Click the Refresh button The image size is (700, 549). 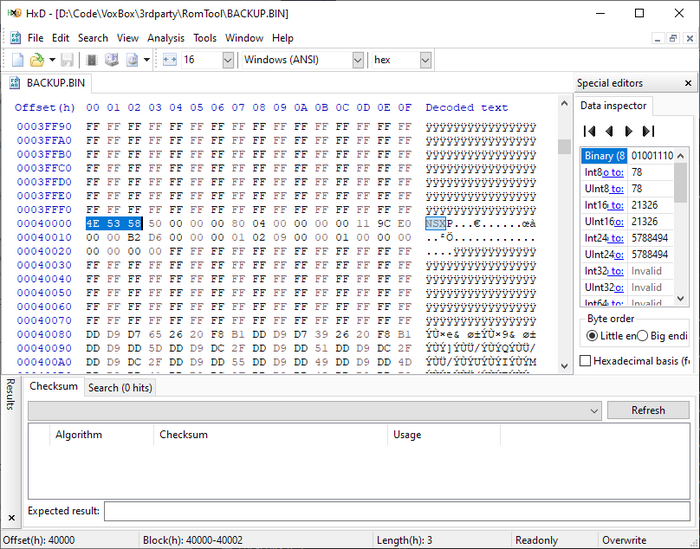[x=648, y=410]
